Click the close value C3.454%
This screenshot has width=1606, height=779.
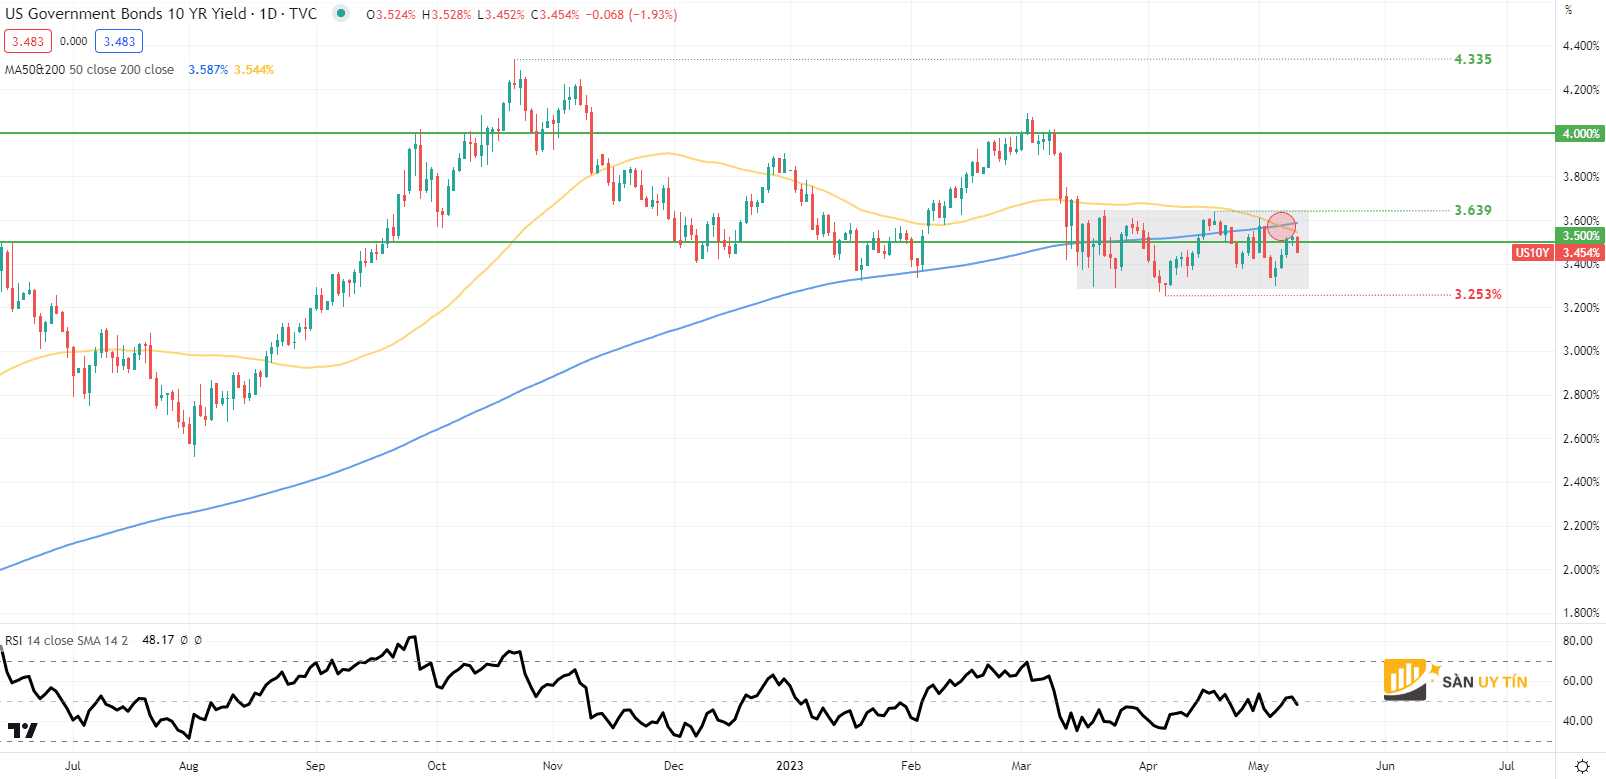[x=554, y=15]
